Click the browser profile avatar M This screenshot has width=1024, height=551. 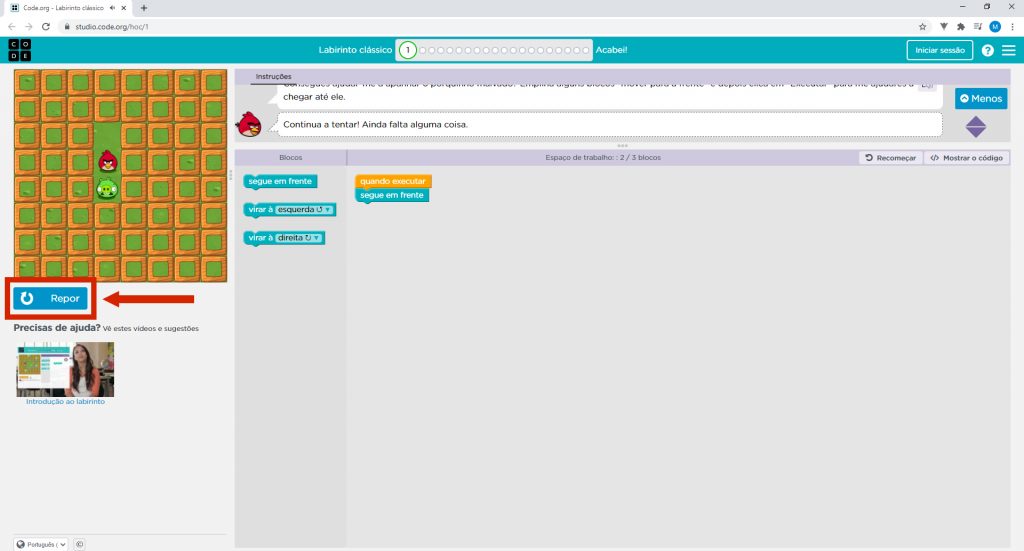tap(995, 27)
